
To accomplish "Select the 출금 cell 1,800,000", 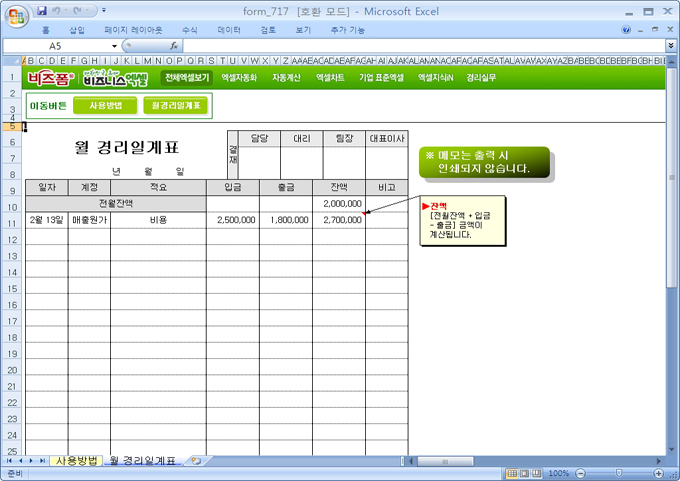I will point(286,220).
